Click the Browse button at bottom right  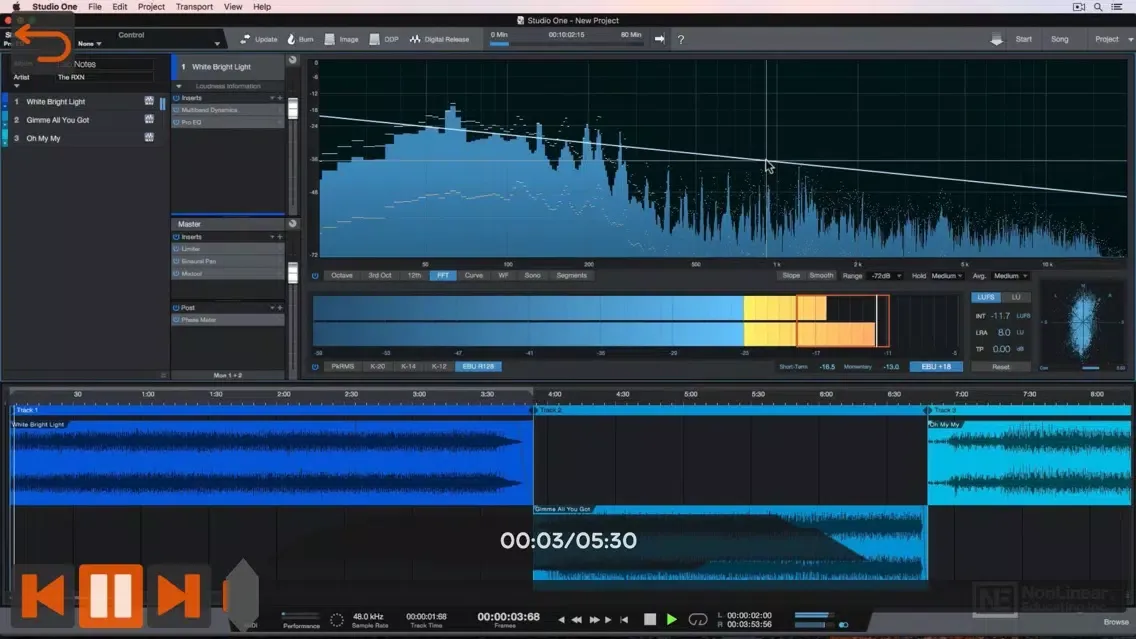(x=1116, y=622)
